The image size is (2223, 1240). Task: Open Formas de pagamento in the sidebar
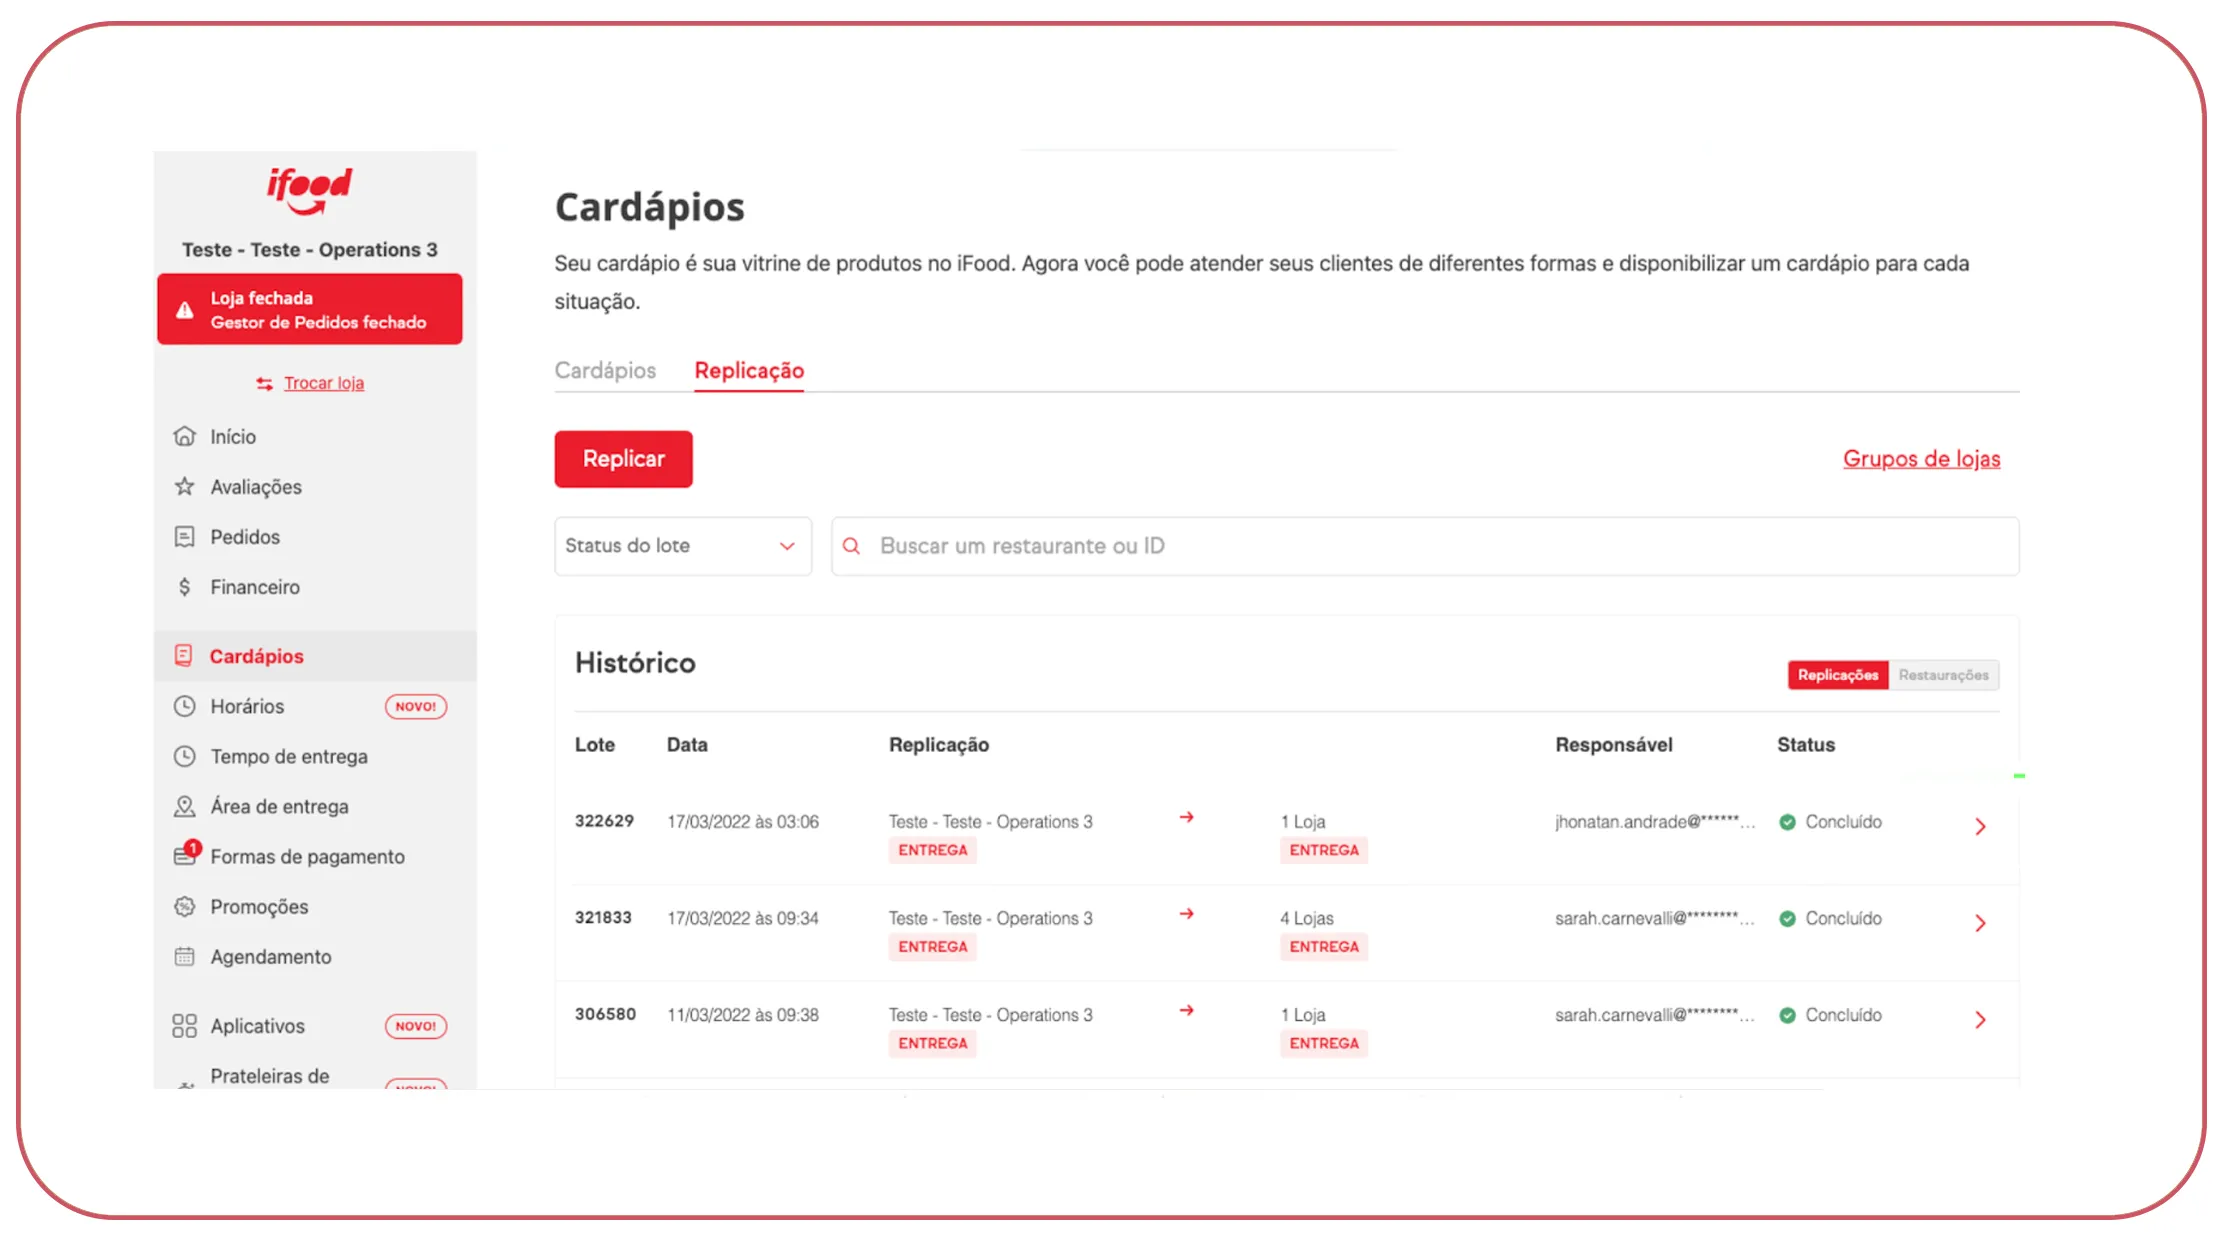click(x=307, y=856)
